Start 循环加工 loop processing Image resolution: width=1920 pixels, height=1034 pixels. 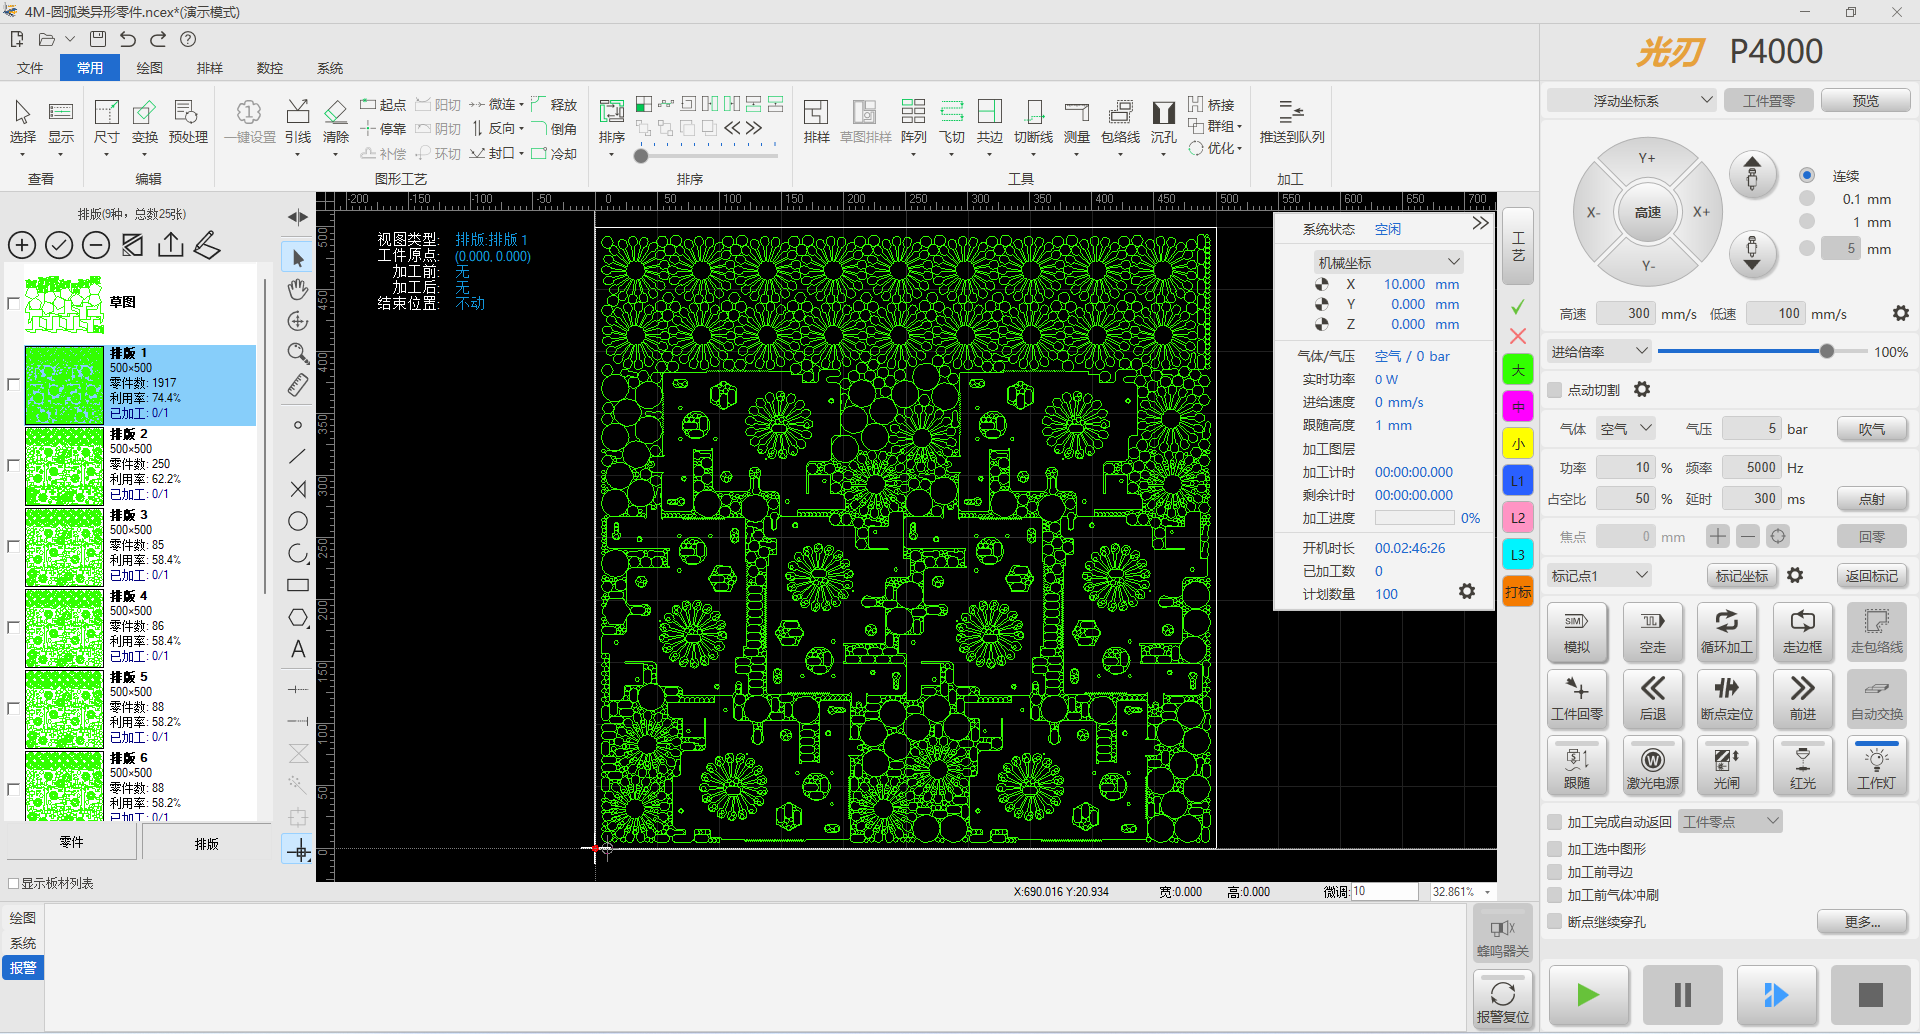pos(1727,632)
